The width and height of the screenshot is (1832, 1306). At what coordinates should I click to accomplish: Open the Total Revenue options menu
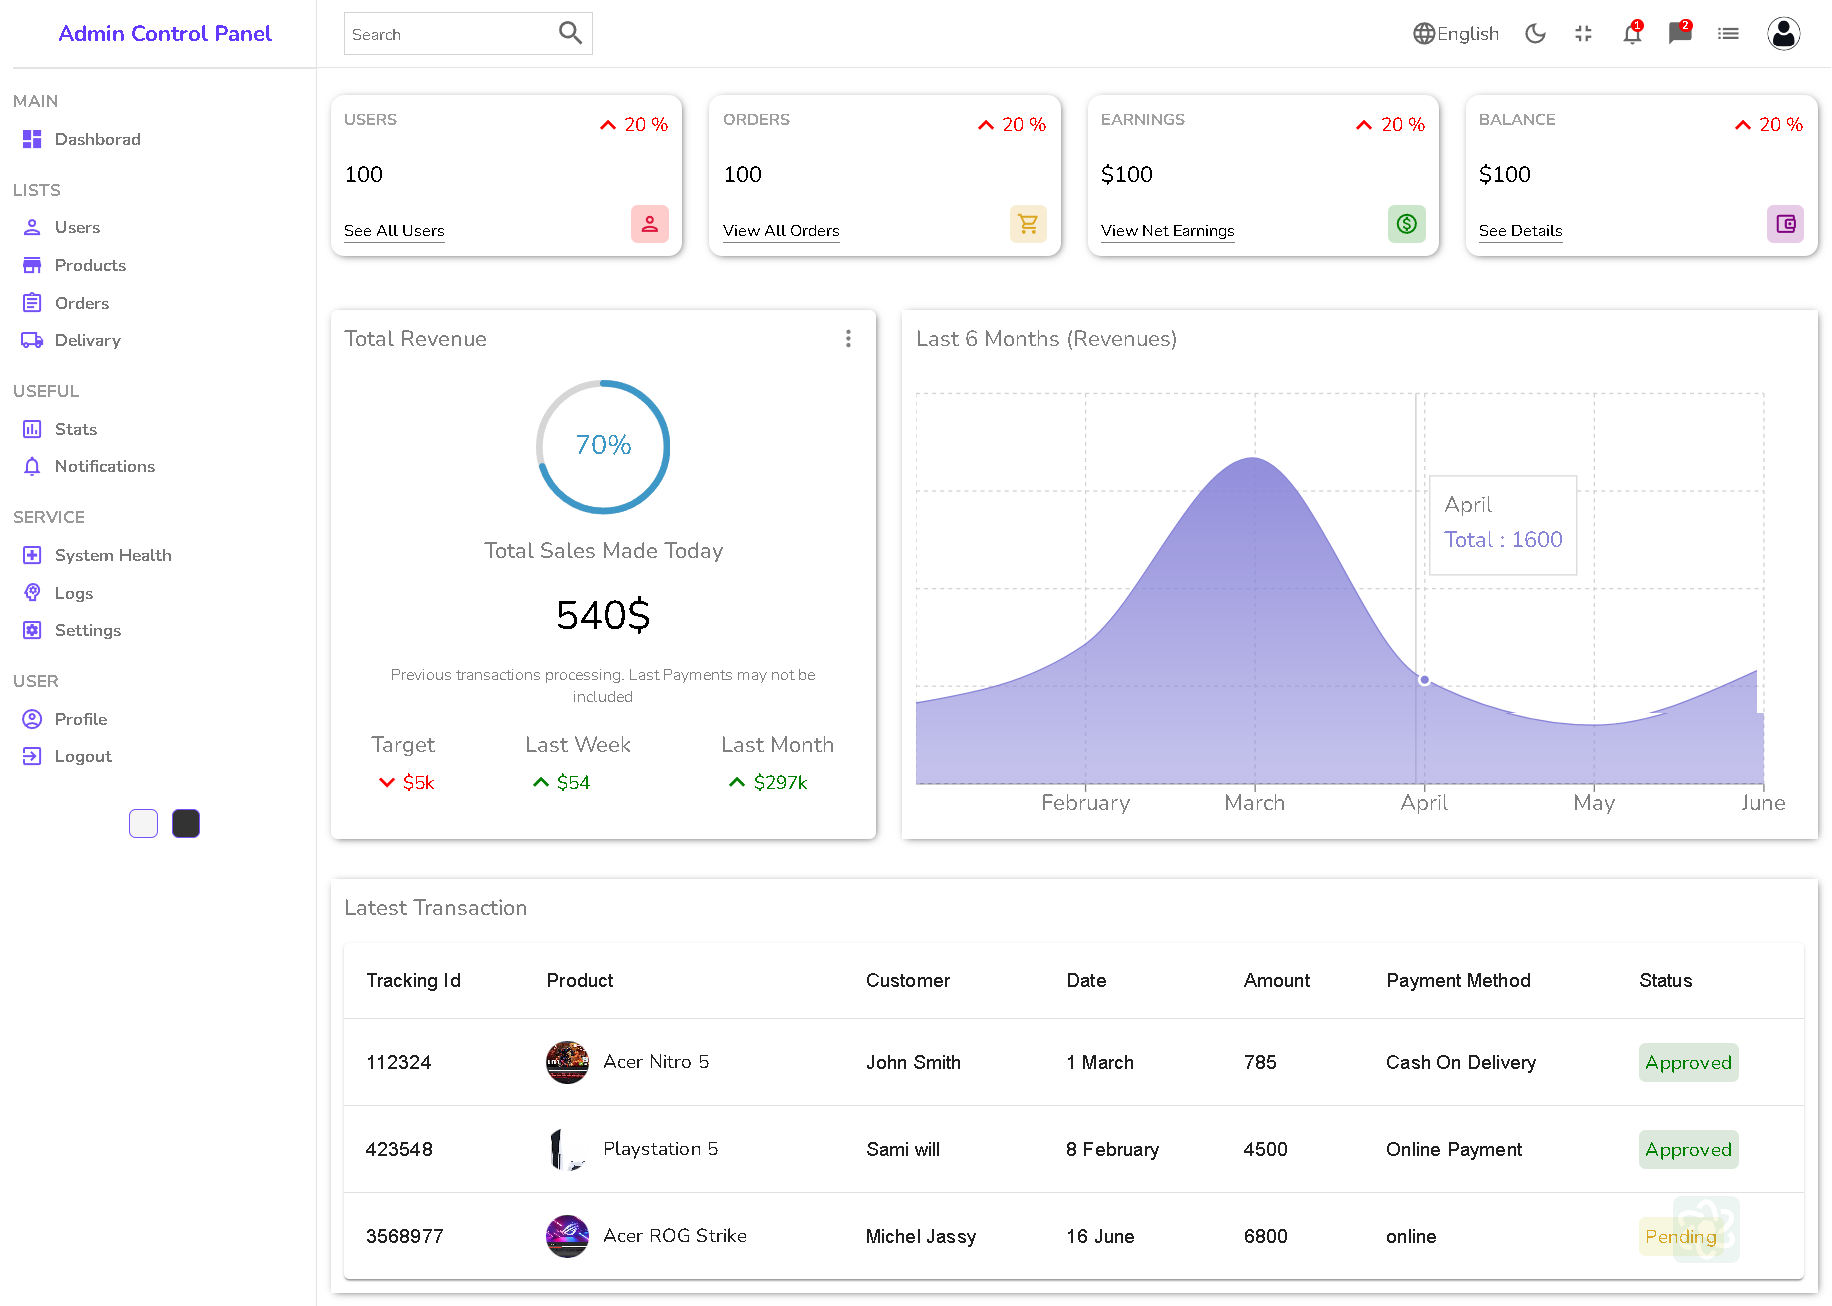tap(848, 339)
